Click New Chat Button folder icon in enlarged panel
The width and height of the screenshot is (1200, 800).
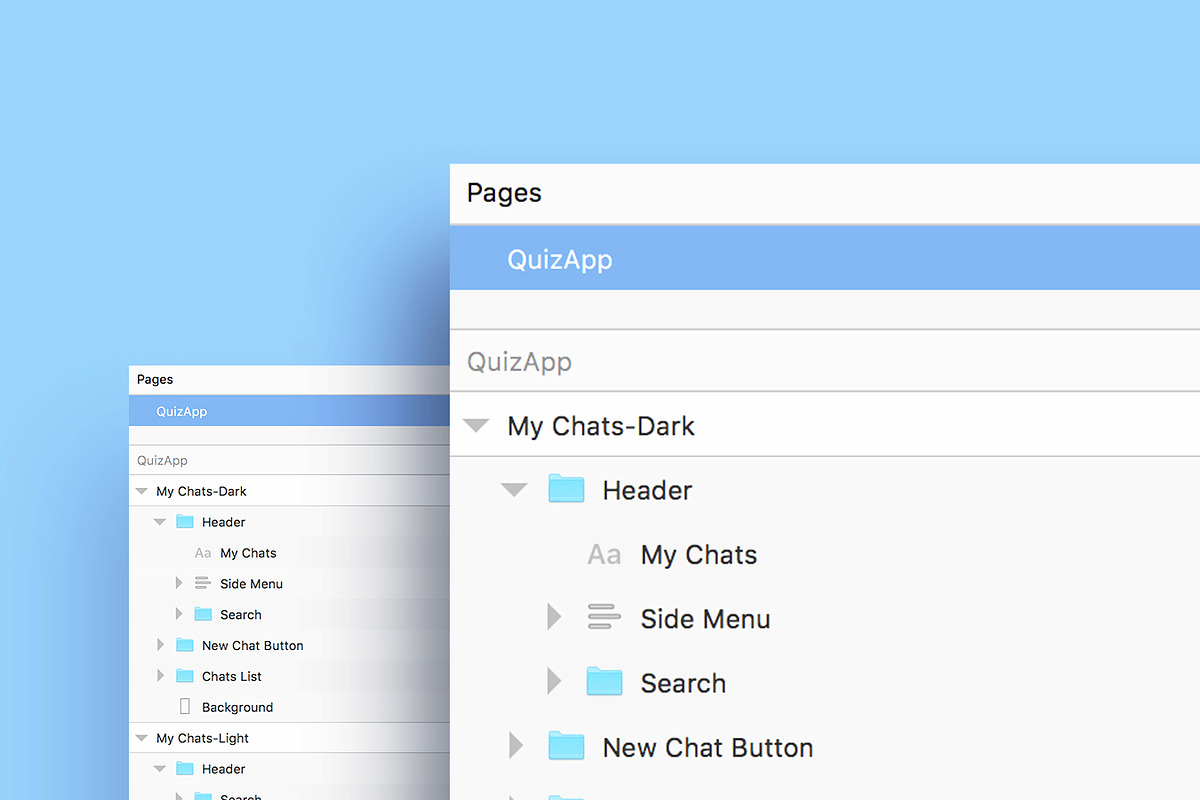[x=566, y=746]
